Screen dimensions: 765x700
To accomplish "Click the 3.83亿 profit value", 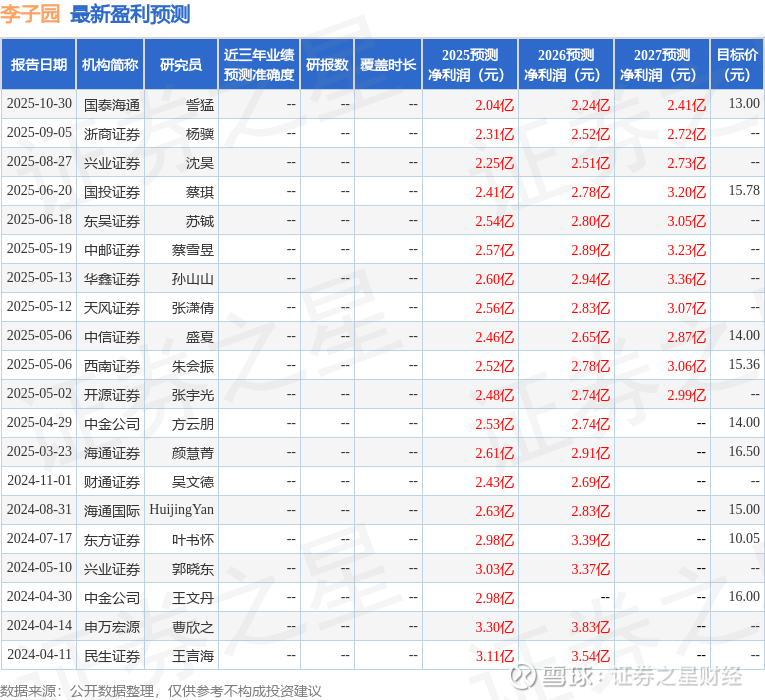I will pos(591,627).
